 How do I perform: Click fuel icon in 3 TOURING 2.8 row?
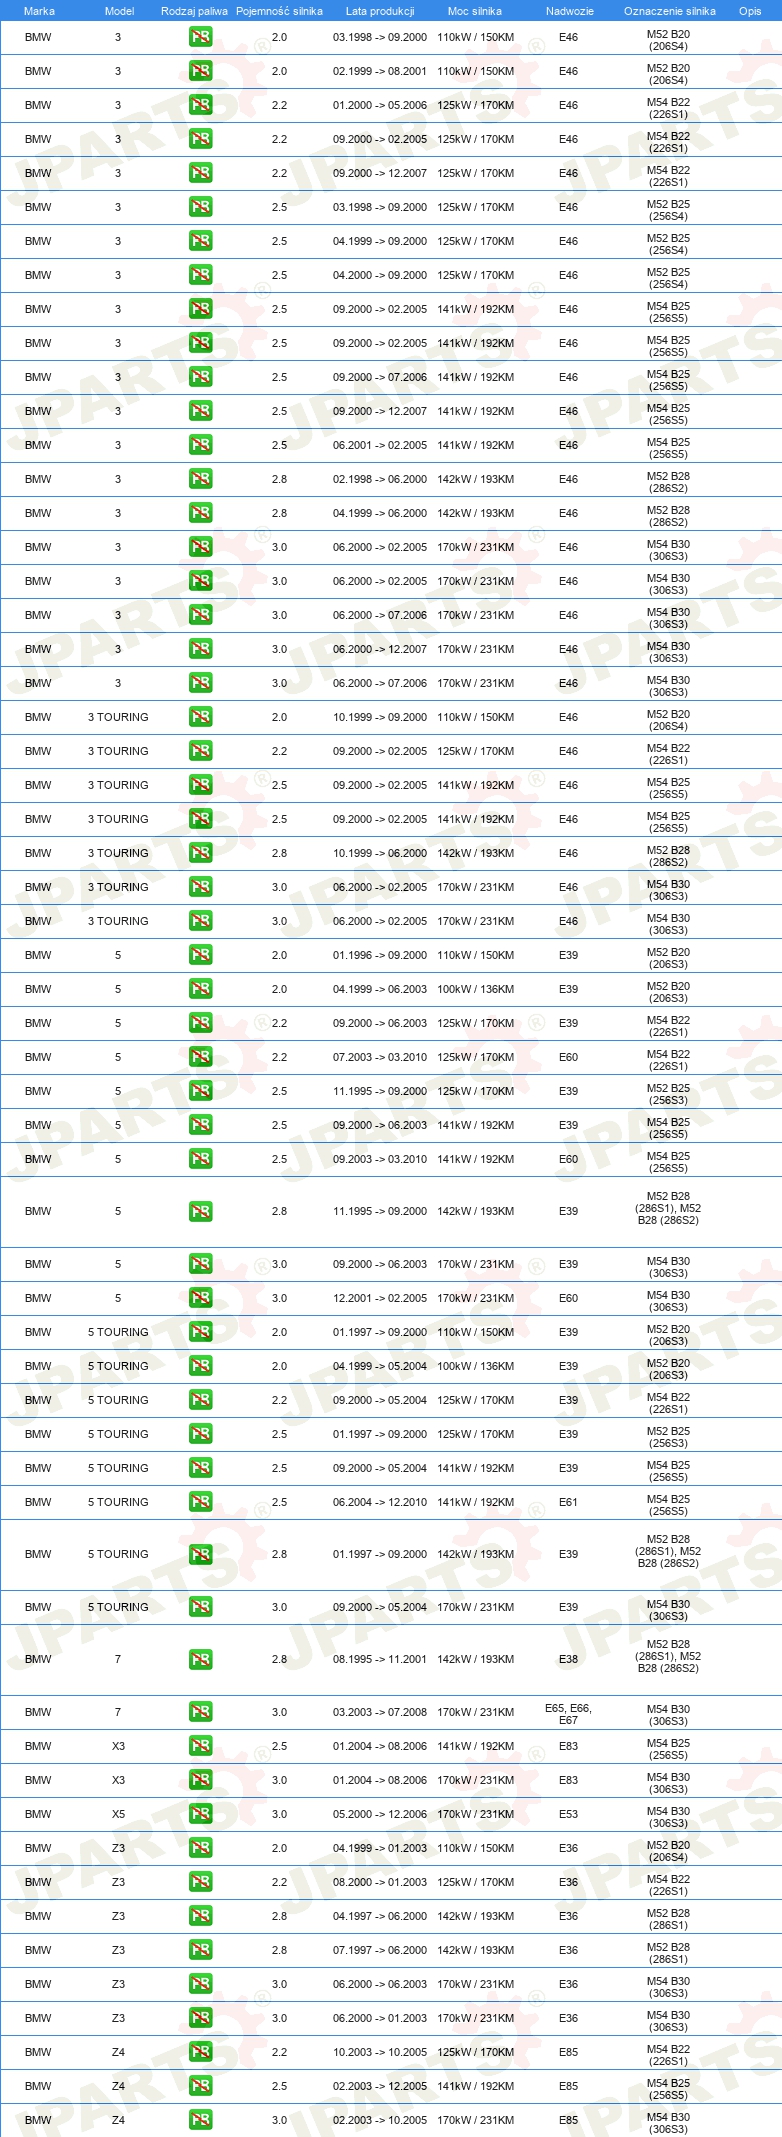[200, 853]
